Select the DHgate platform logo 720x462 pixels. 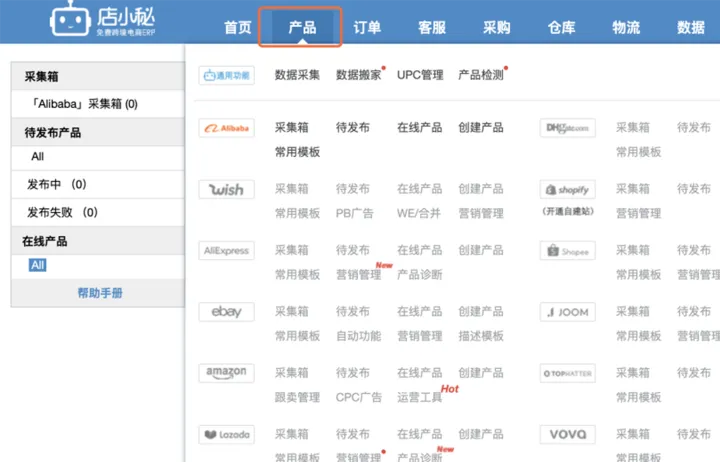click(x=568, y=128)
